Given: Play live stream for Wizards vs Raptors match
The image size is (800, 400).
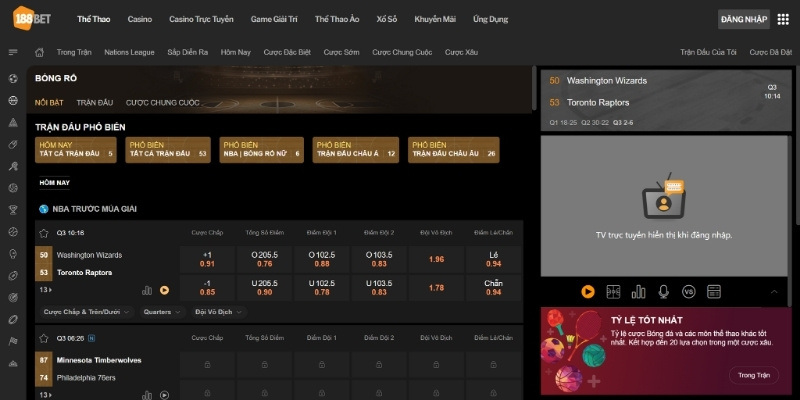Looking at the screenshot, I should (x=164, y=290).
